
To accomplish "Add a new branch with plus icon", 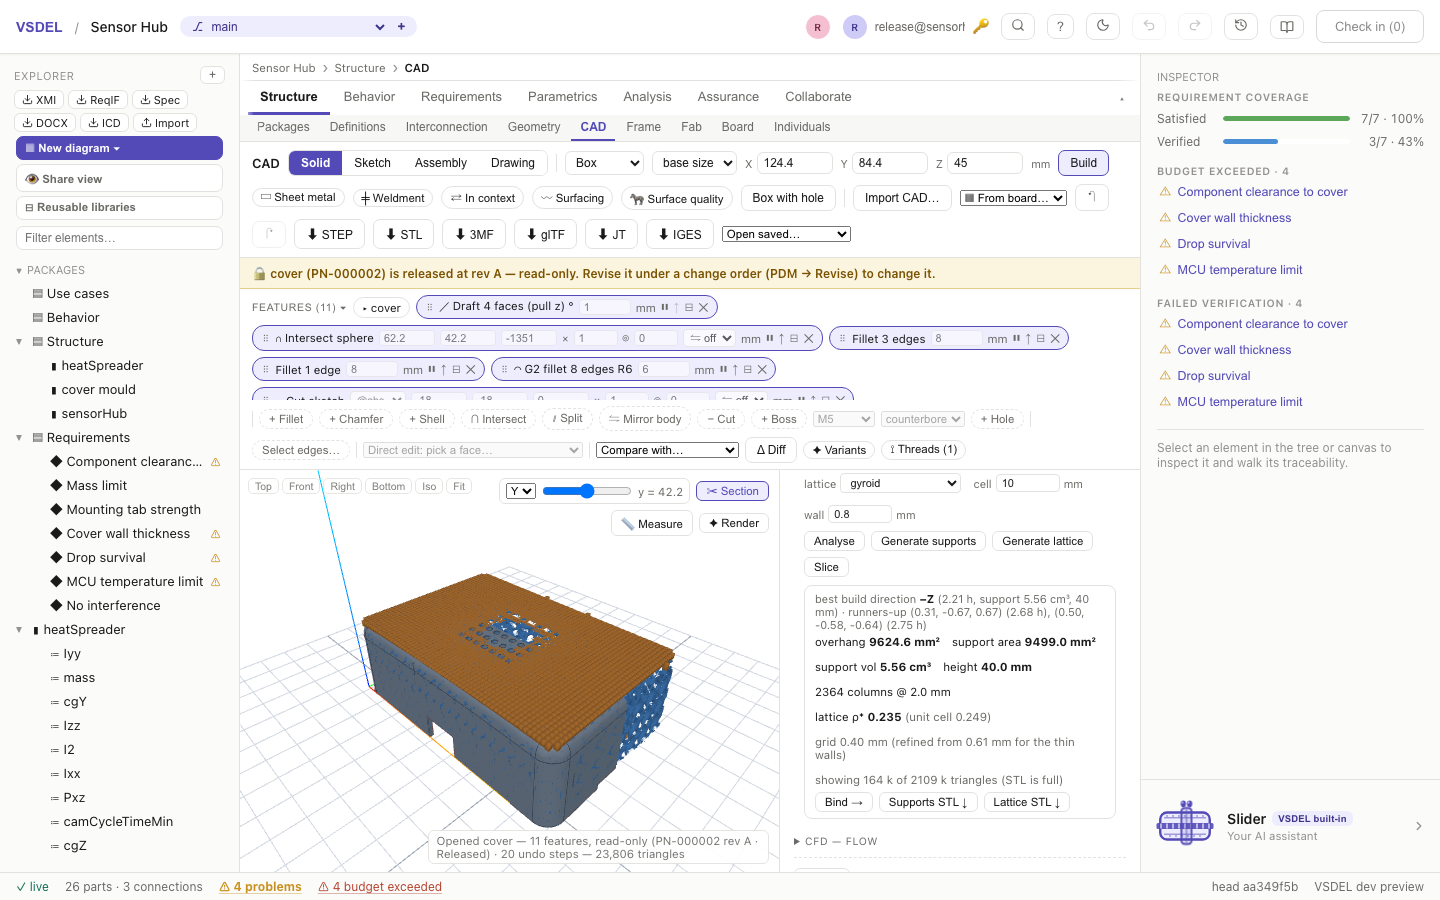I will coord(401,27).
